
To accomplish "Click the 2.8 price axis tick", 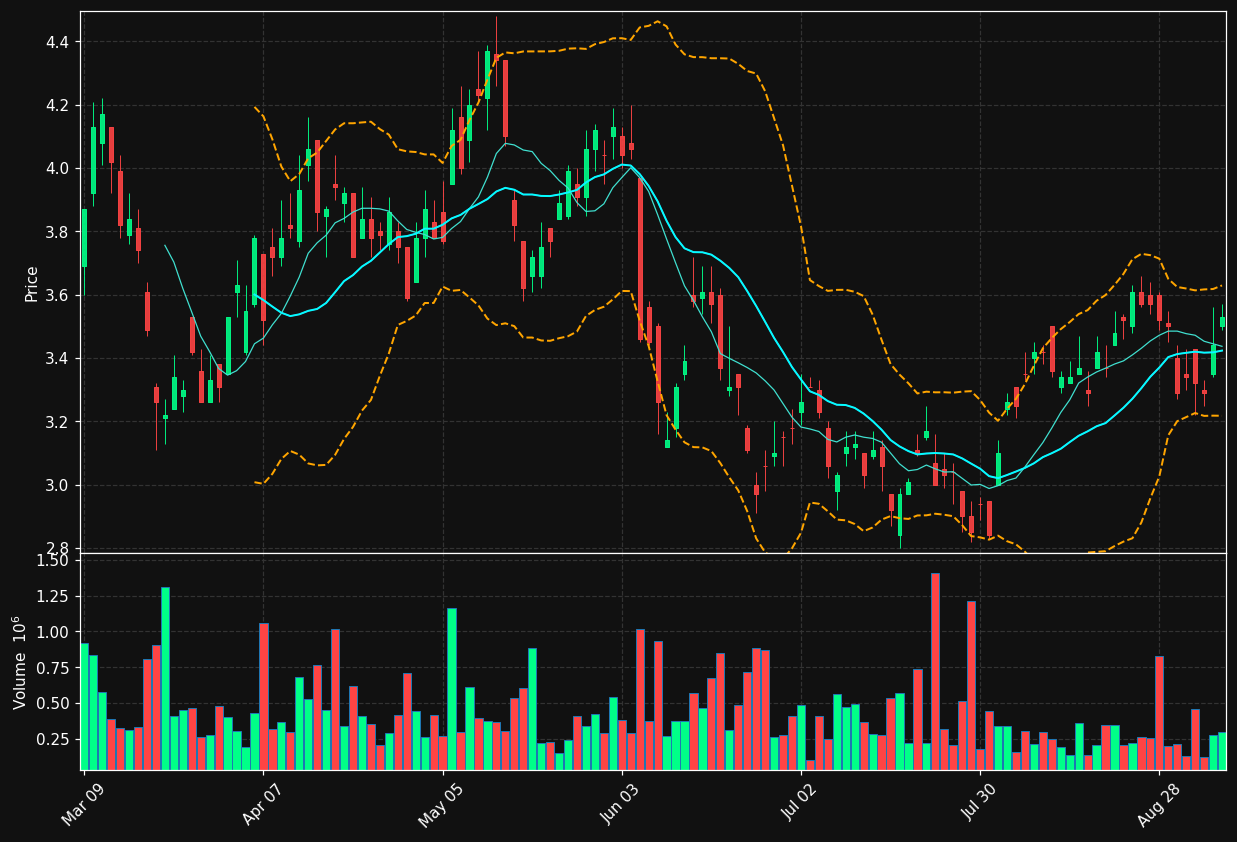I will pos(56,549).
